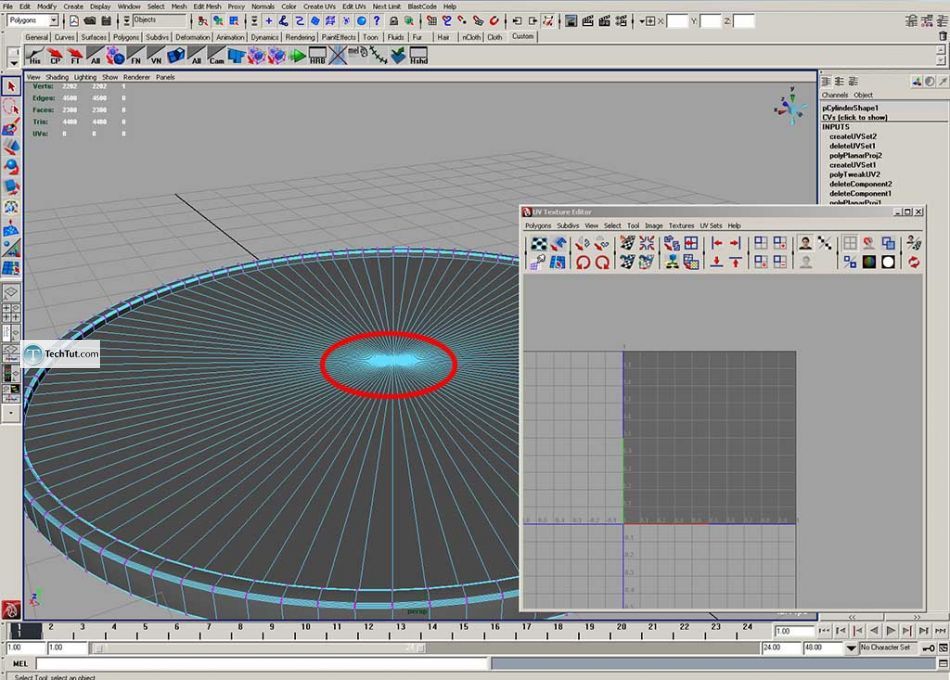
Task: Toggle display image portrait icon in UV editor
Action: [x=805, y=244]
